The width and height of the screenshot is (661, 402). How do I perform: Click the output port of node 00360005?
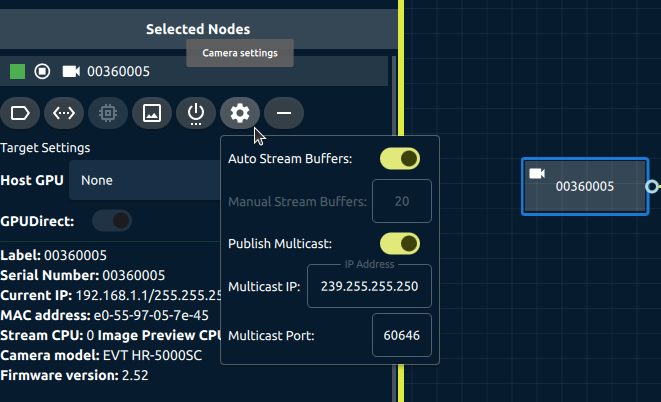click(652, 186)
